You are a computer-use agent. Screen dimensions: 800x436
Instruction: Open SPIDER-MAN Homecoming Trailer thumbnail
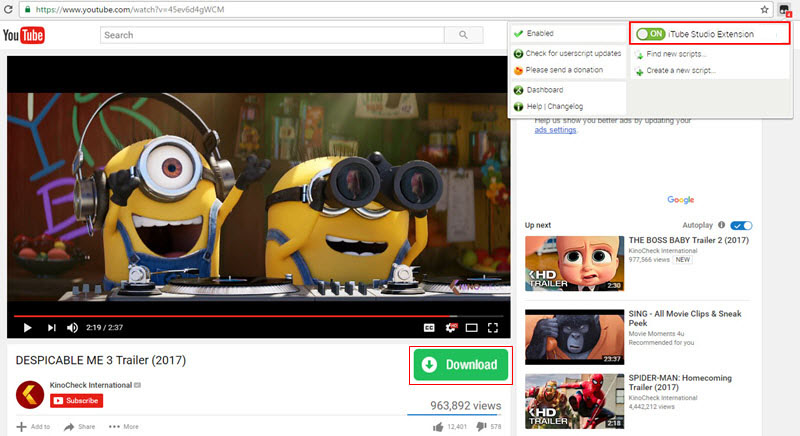click(574, 401)
